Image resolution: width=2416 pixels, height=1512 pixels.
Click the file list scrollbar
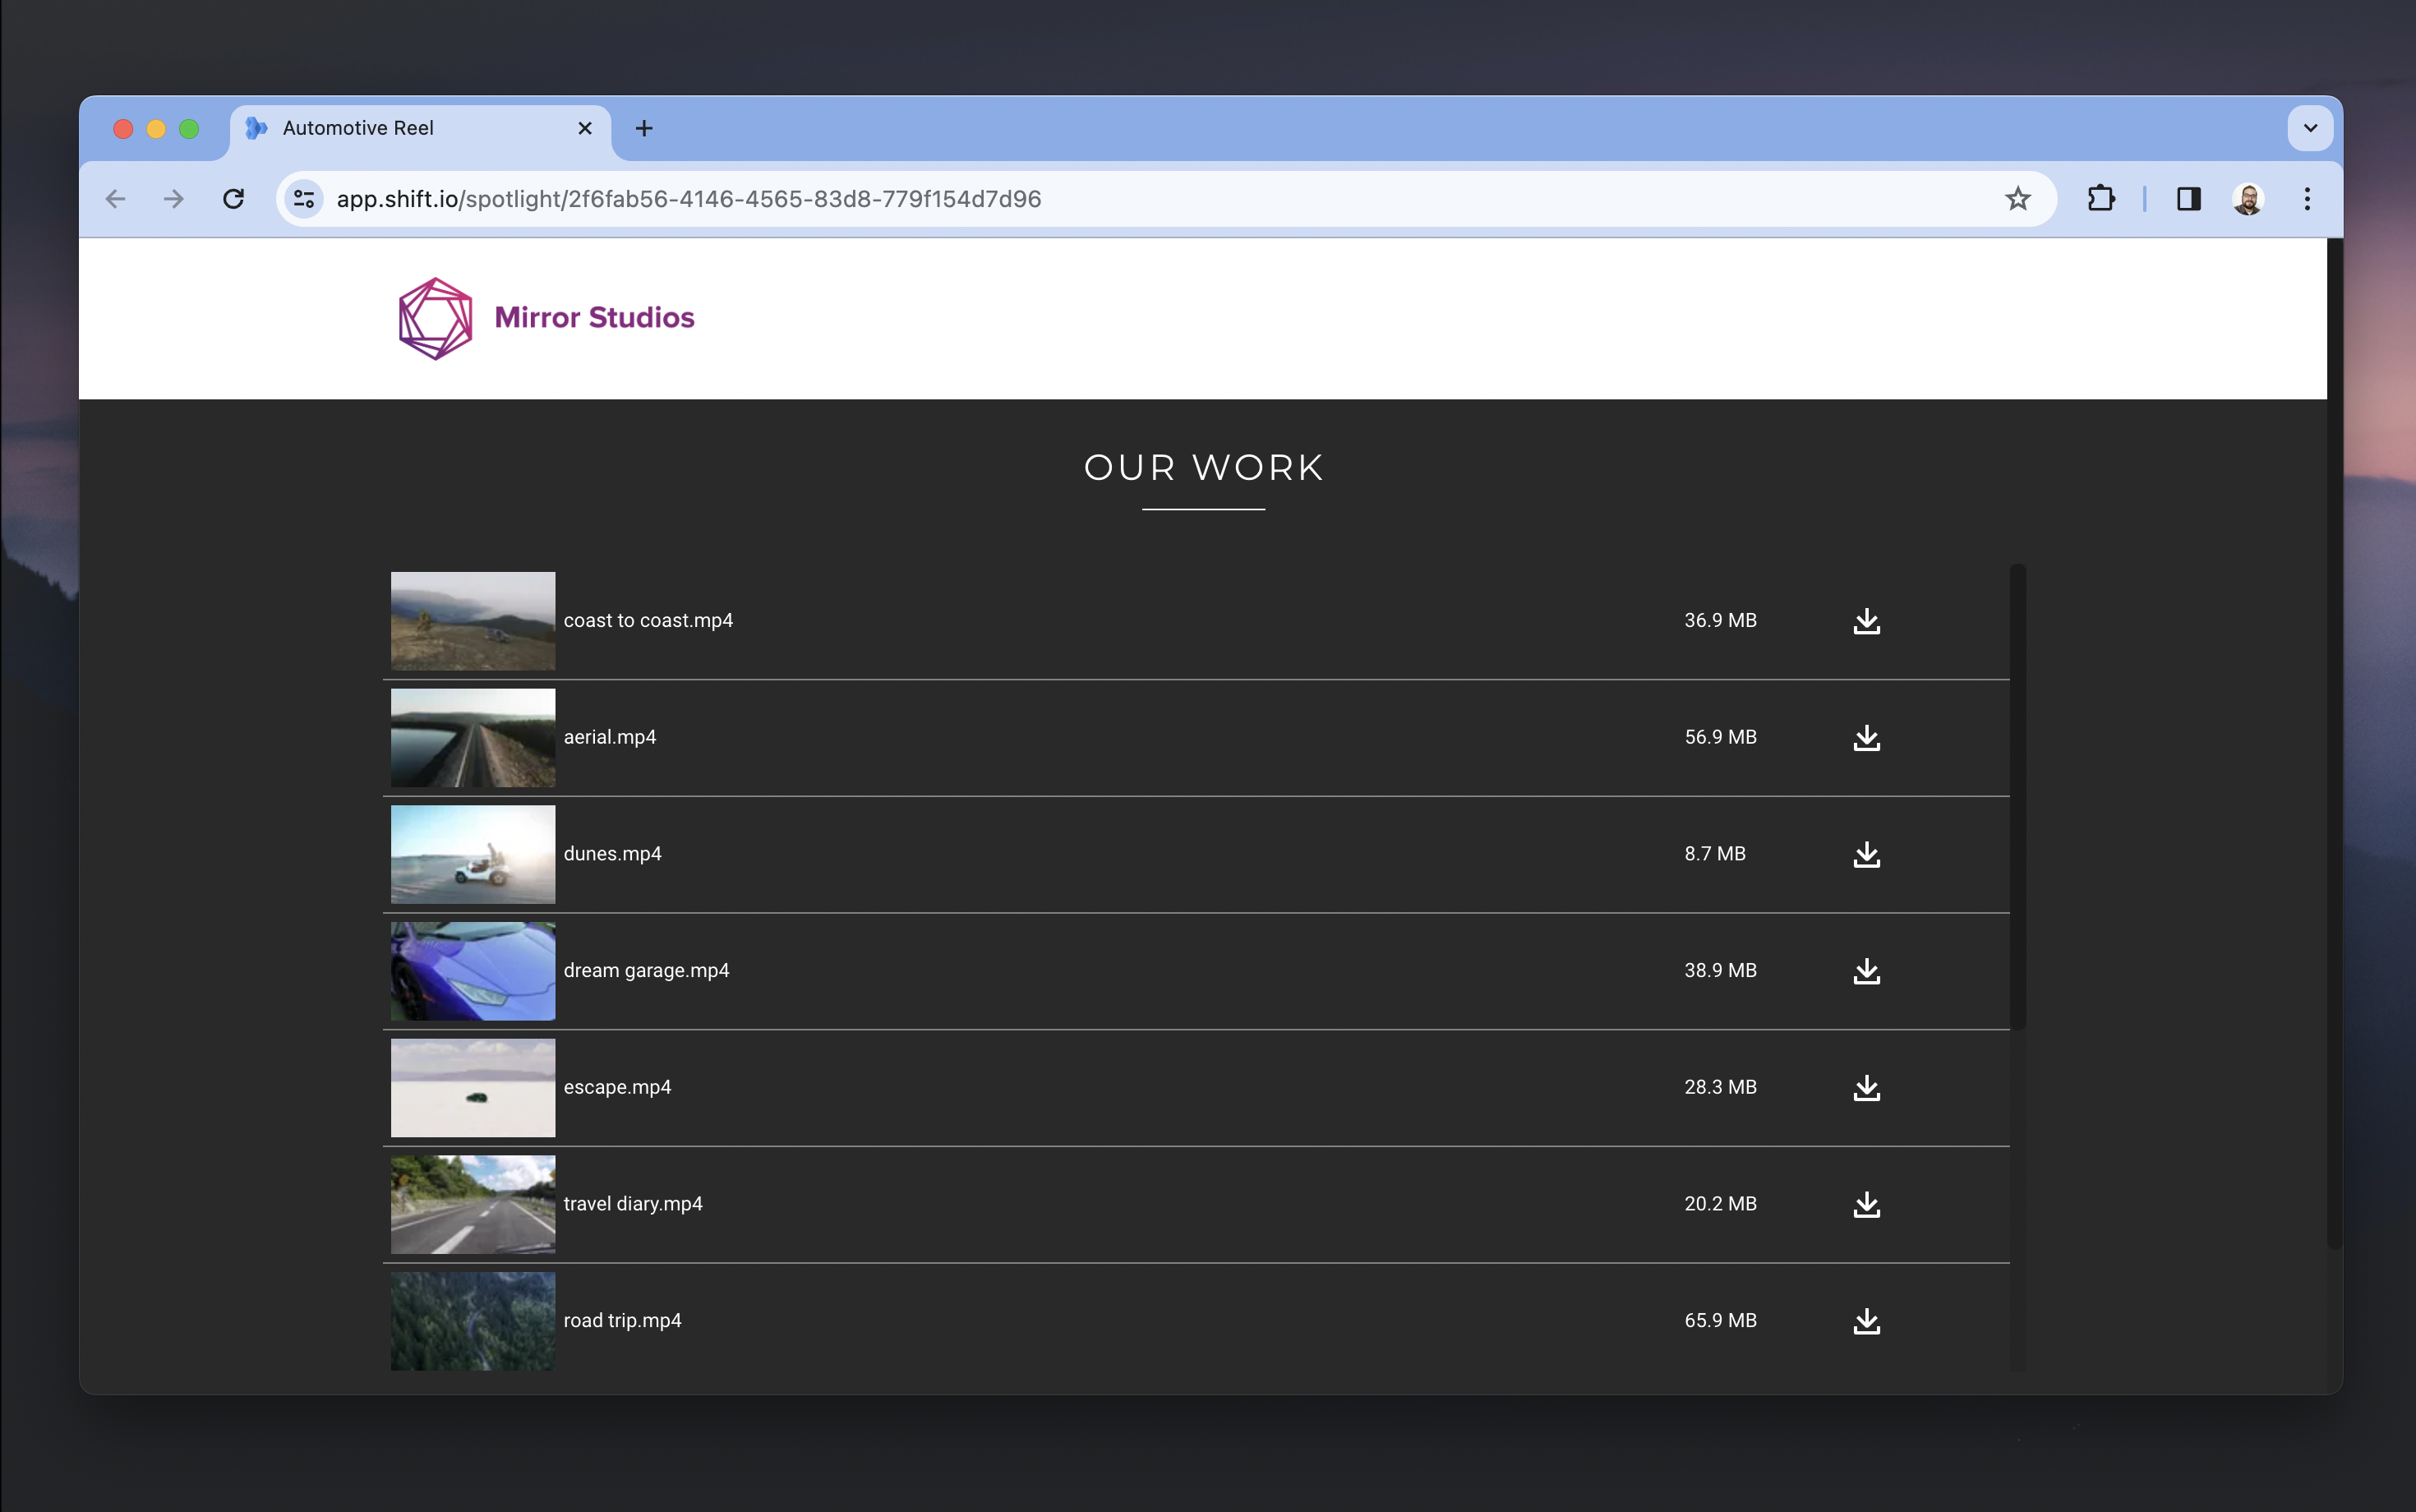coord(2018,797)
